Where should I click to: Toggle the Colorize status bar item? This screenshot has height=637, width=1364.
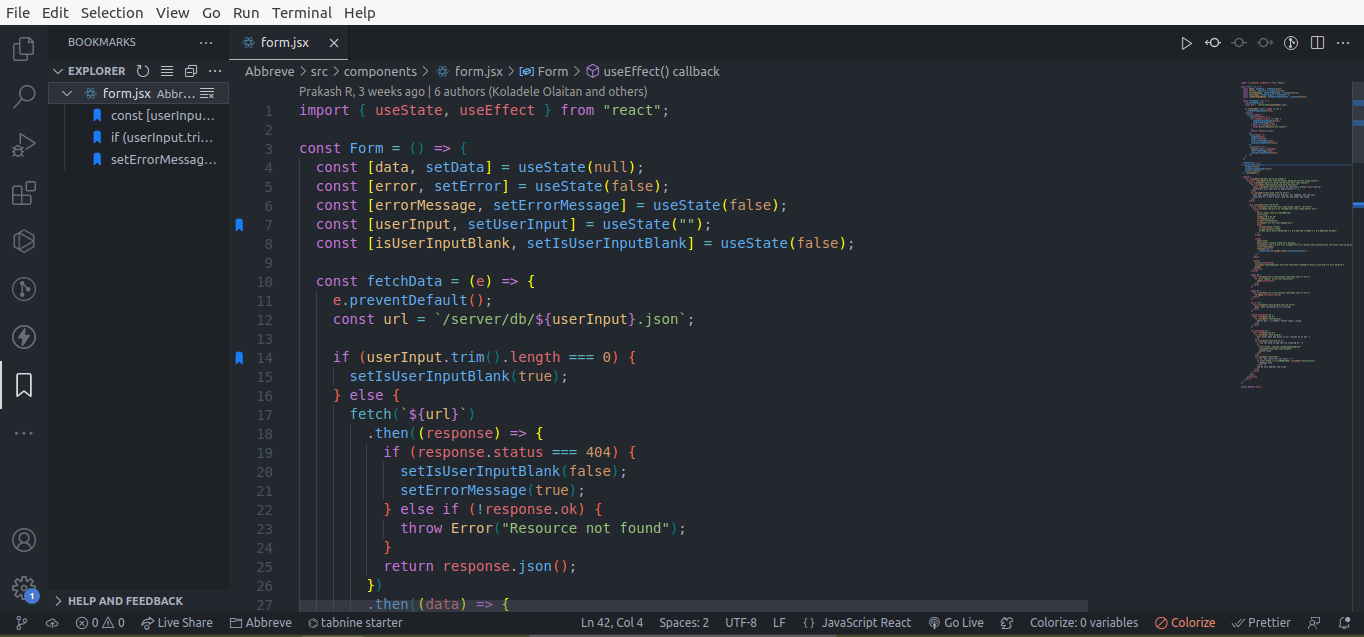pos(1185,622)
